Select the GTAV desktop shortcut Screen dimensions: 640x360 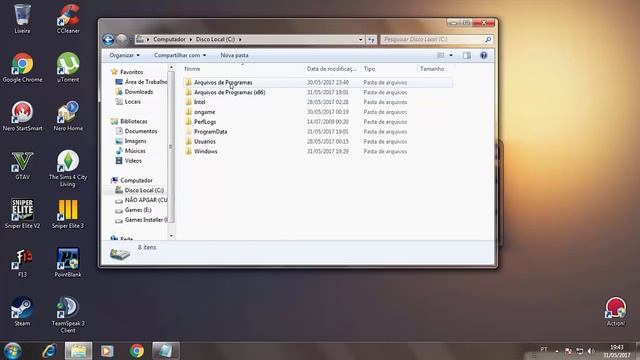click(22, 165)
